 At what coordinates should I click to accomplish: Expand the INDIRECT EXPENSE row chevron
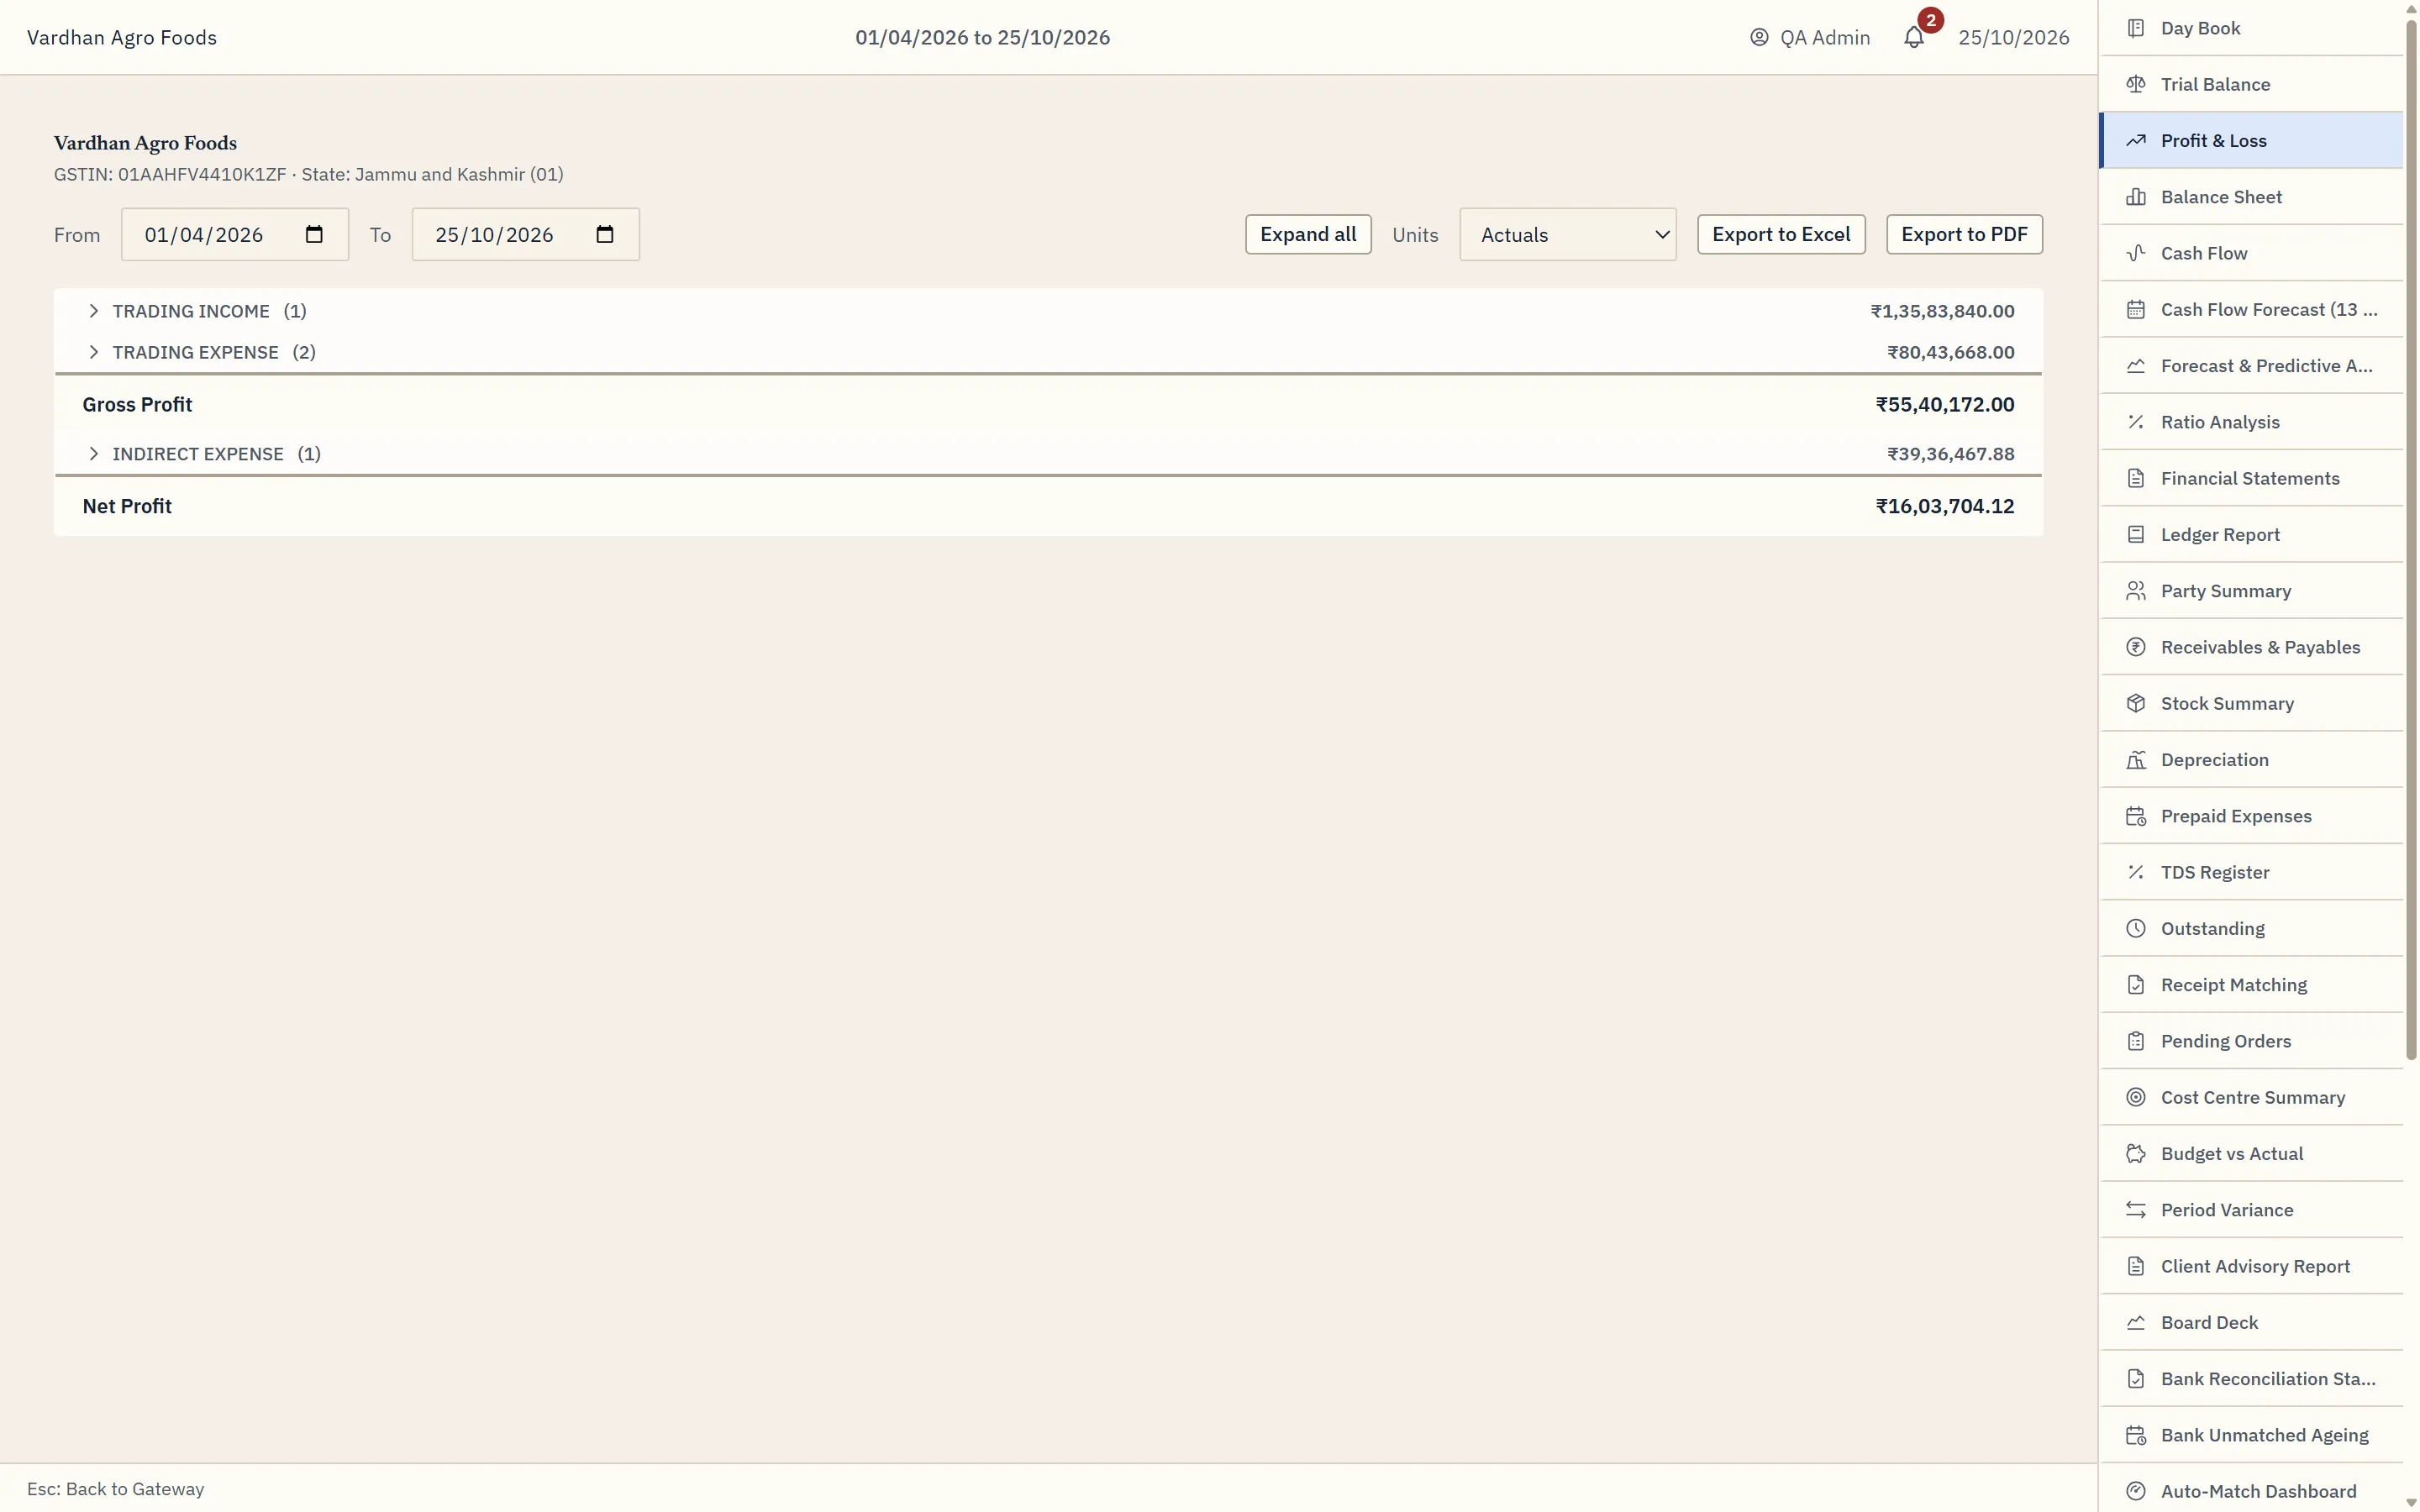[x=93, y=454]
